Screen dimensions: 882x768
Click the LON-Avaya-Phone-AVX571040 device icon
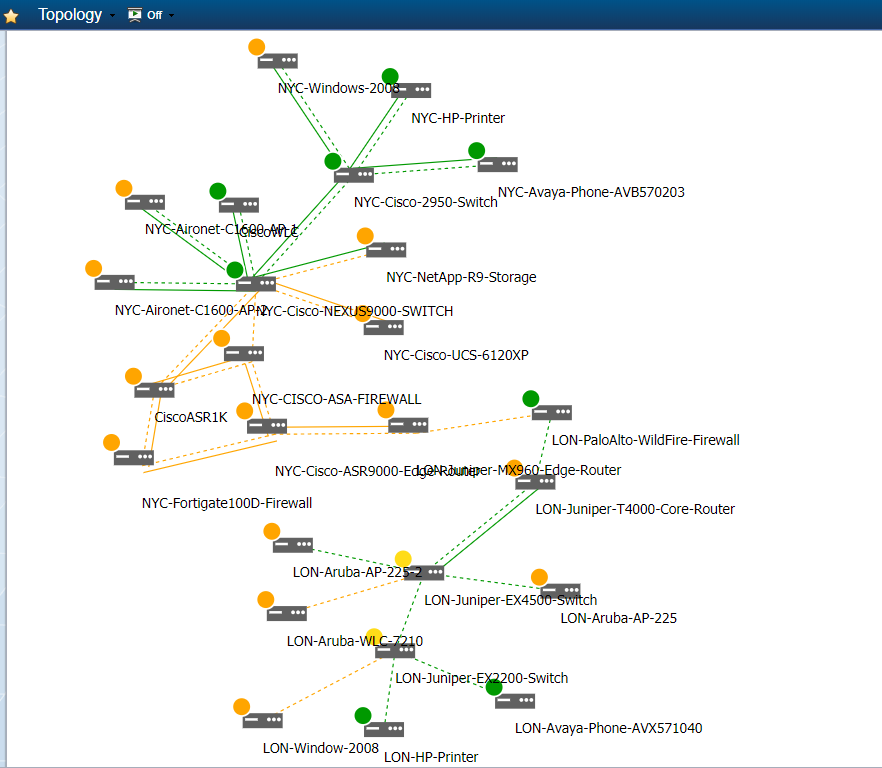[515, 701]
